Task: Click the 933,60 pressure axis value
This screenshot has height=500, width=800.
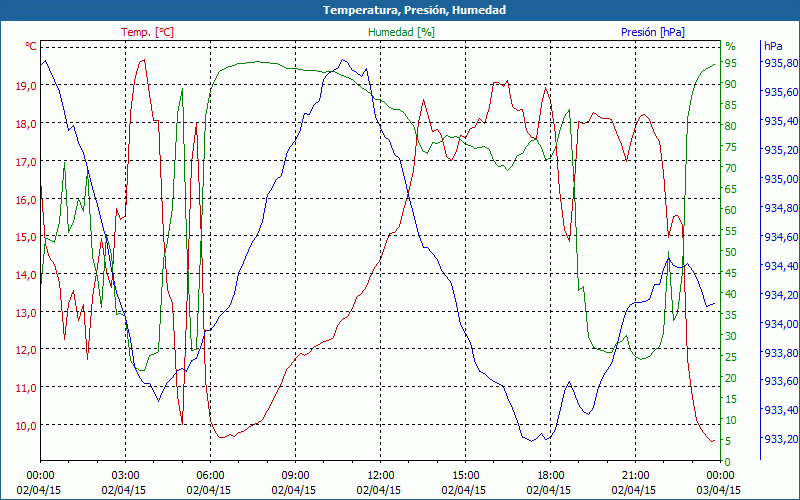Action: click(x=780, y=381)
